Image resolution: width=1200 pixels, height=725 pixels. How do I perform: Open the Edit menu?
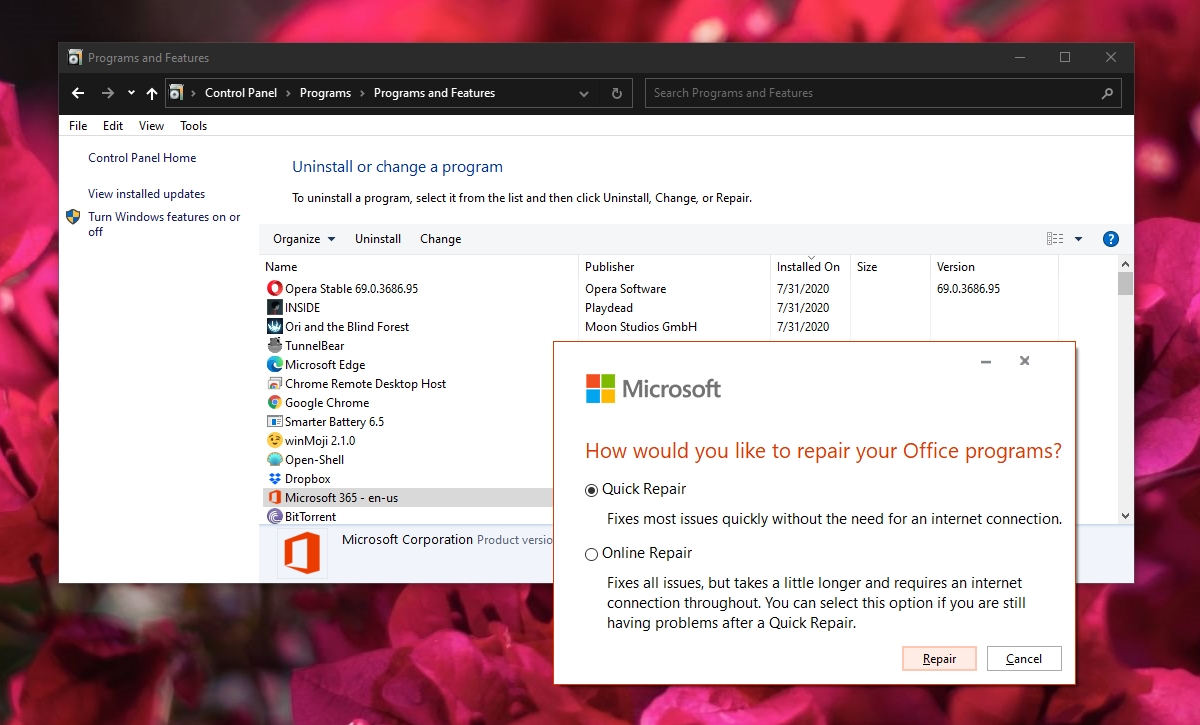point(113,126)
